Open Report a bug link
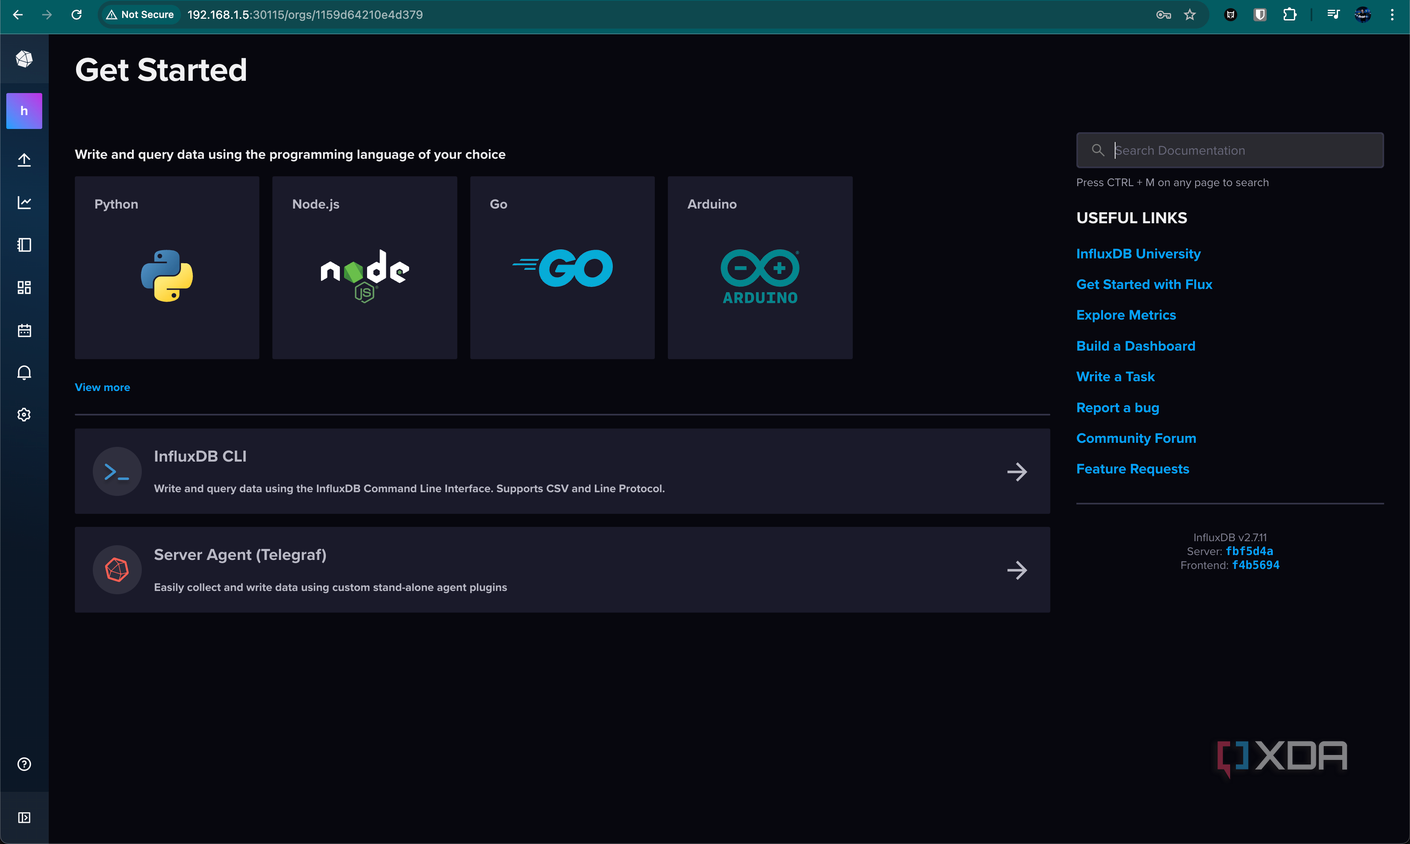Image resolution: width=1410 pixels, height=844 pixels. [x=1118, y=408]
